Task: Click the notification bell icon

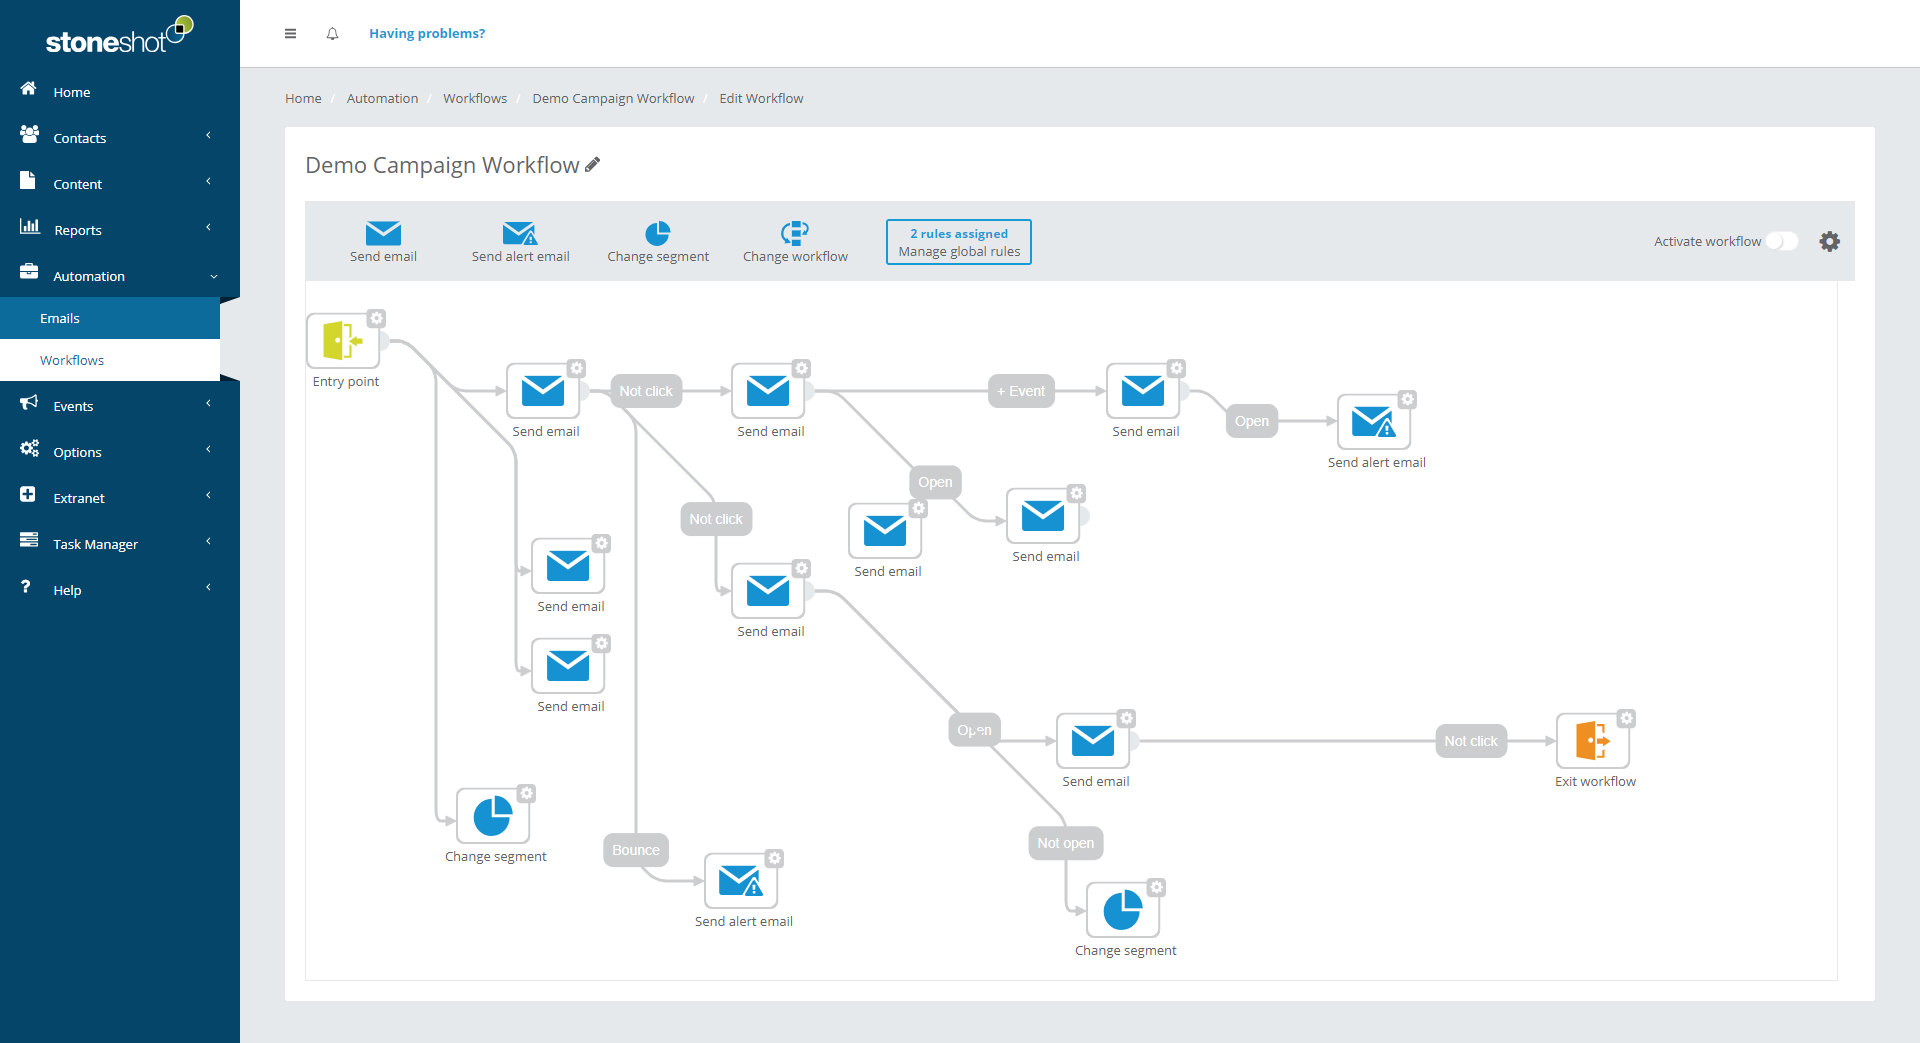Action: 332,34
